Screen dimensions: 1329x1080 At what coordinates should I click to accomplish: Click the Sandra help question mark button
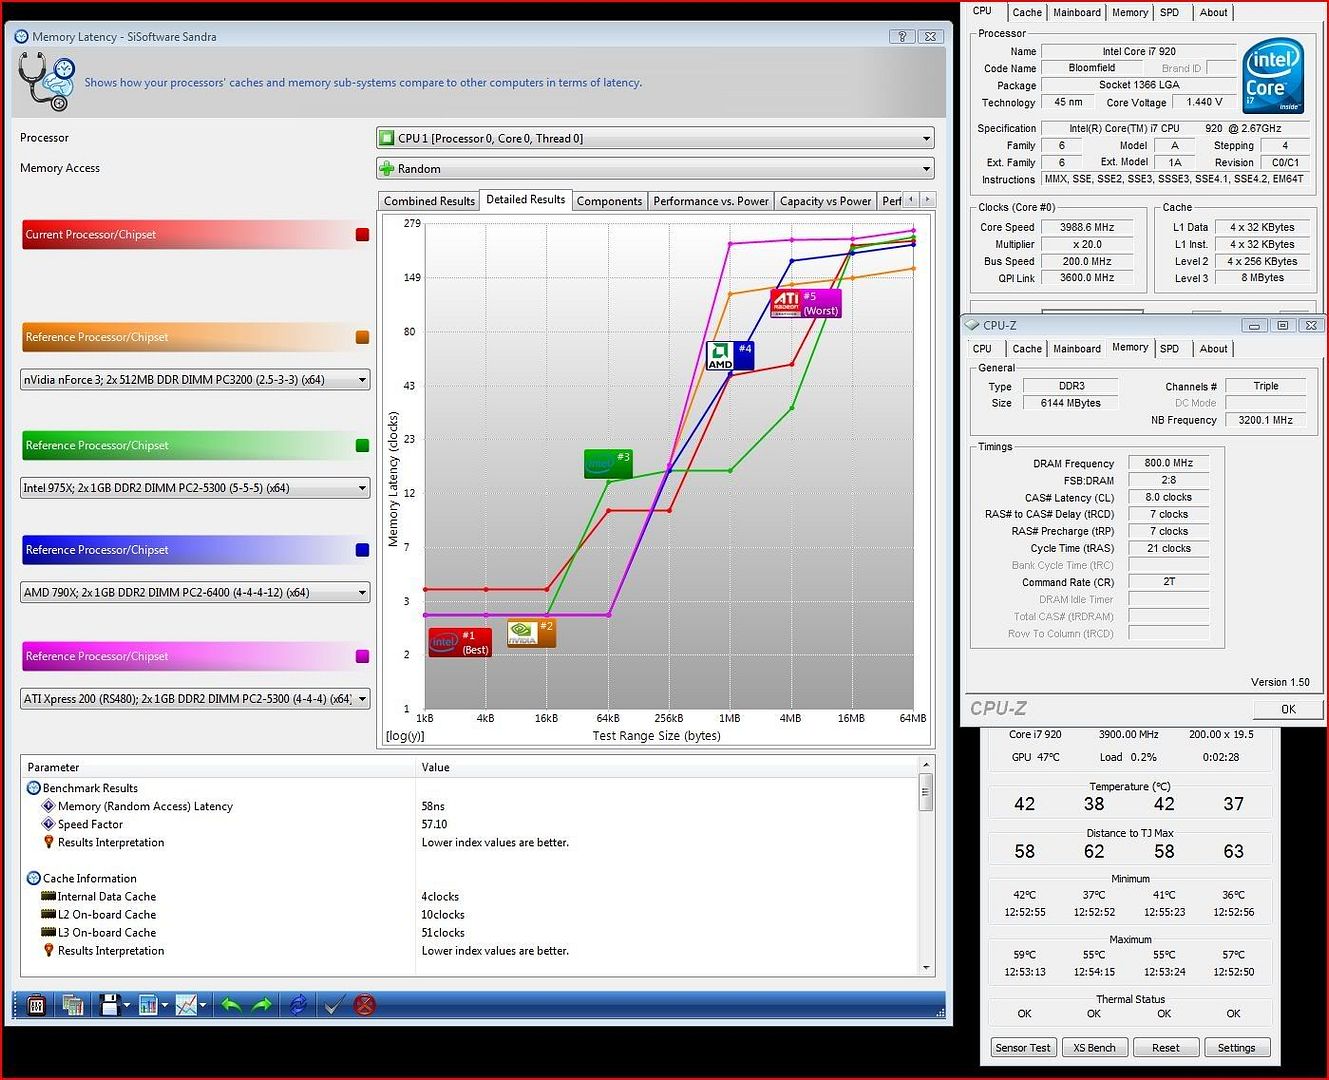(902, 36)
